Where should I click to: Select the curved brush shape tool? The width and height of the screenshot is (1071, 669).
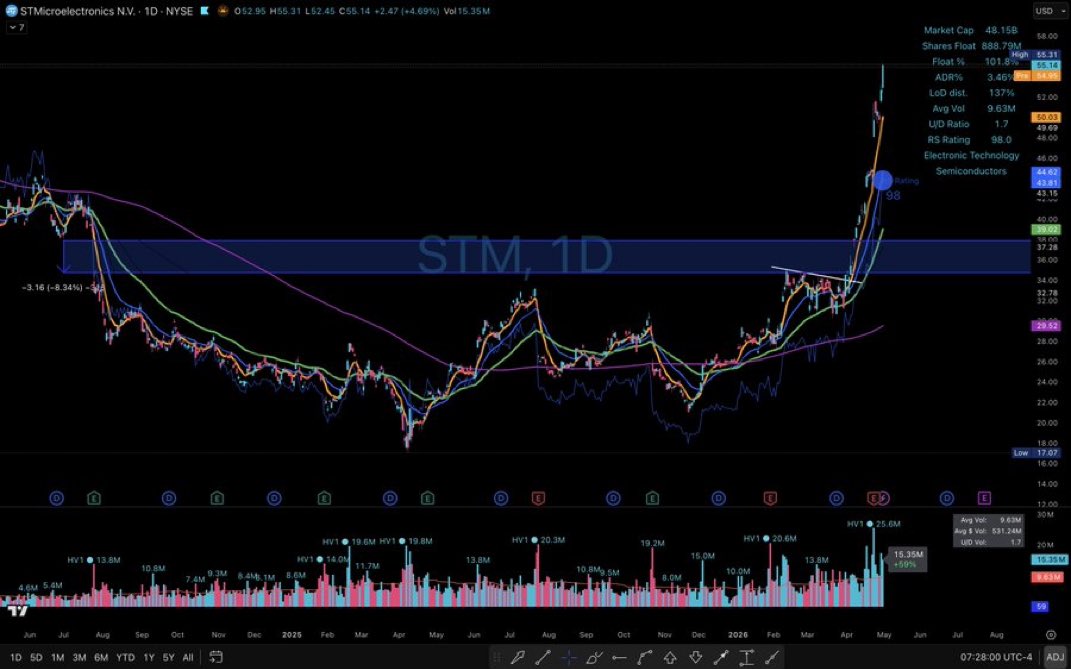594,657
